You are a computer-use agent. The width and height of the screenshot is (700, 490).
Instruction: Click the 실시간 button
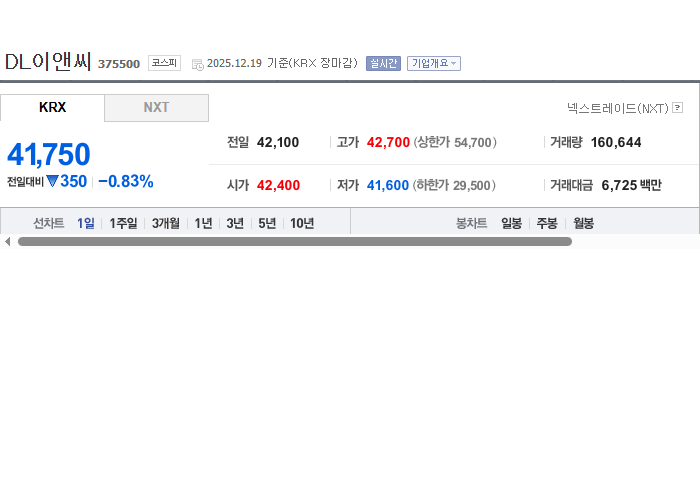383,63
